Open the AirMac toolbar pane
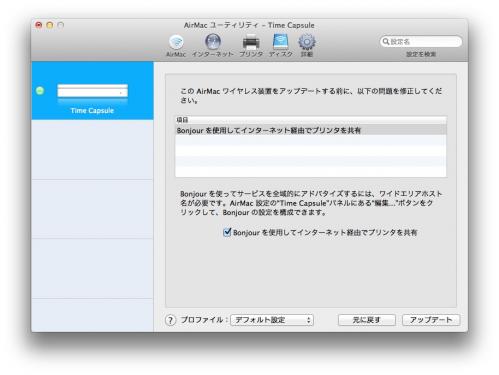Viewport: 499px width, 375px height. 176,46
